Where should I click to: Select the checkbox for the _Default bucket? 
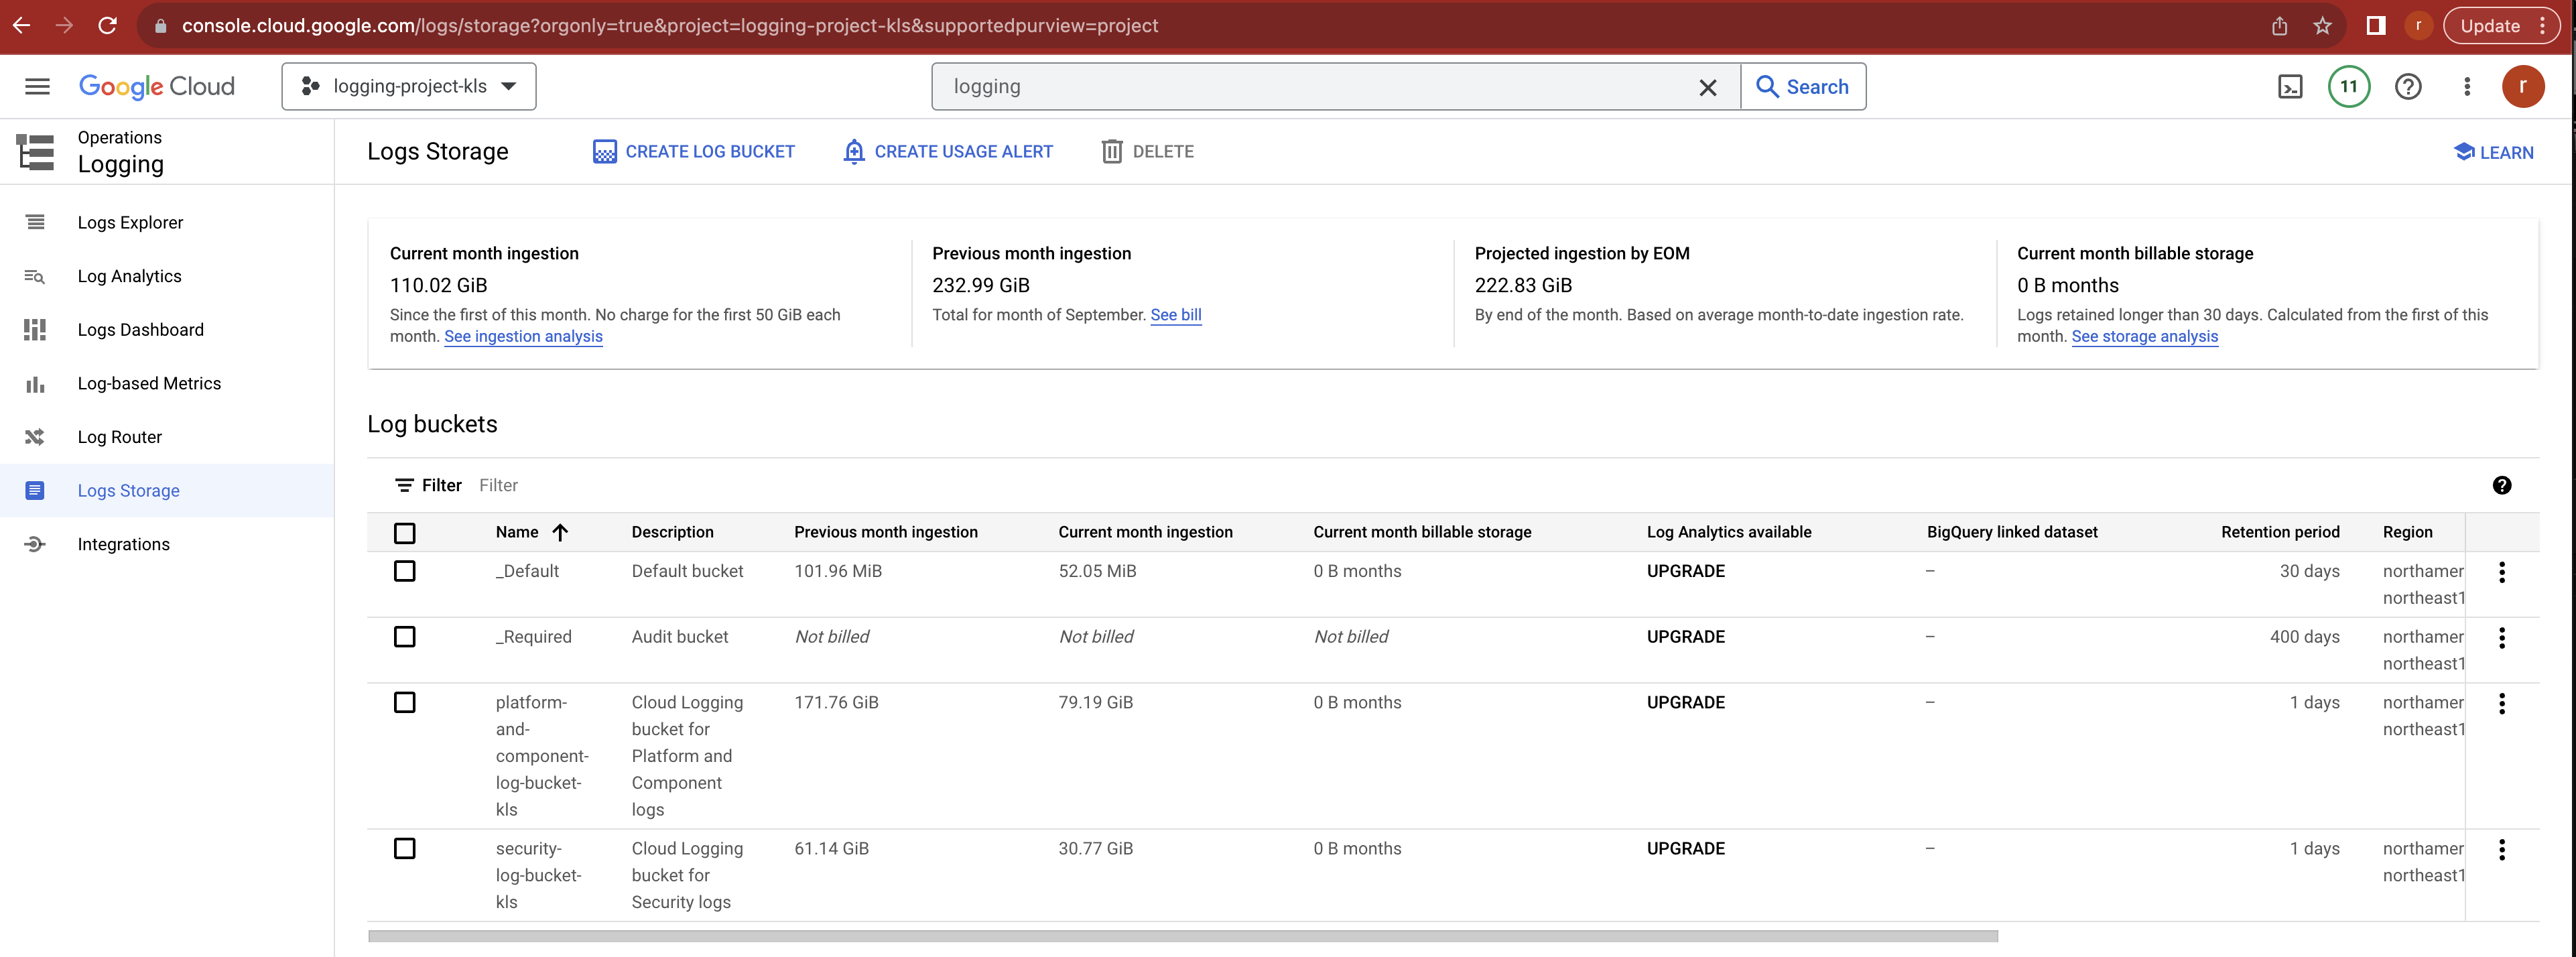pos(405,571)
